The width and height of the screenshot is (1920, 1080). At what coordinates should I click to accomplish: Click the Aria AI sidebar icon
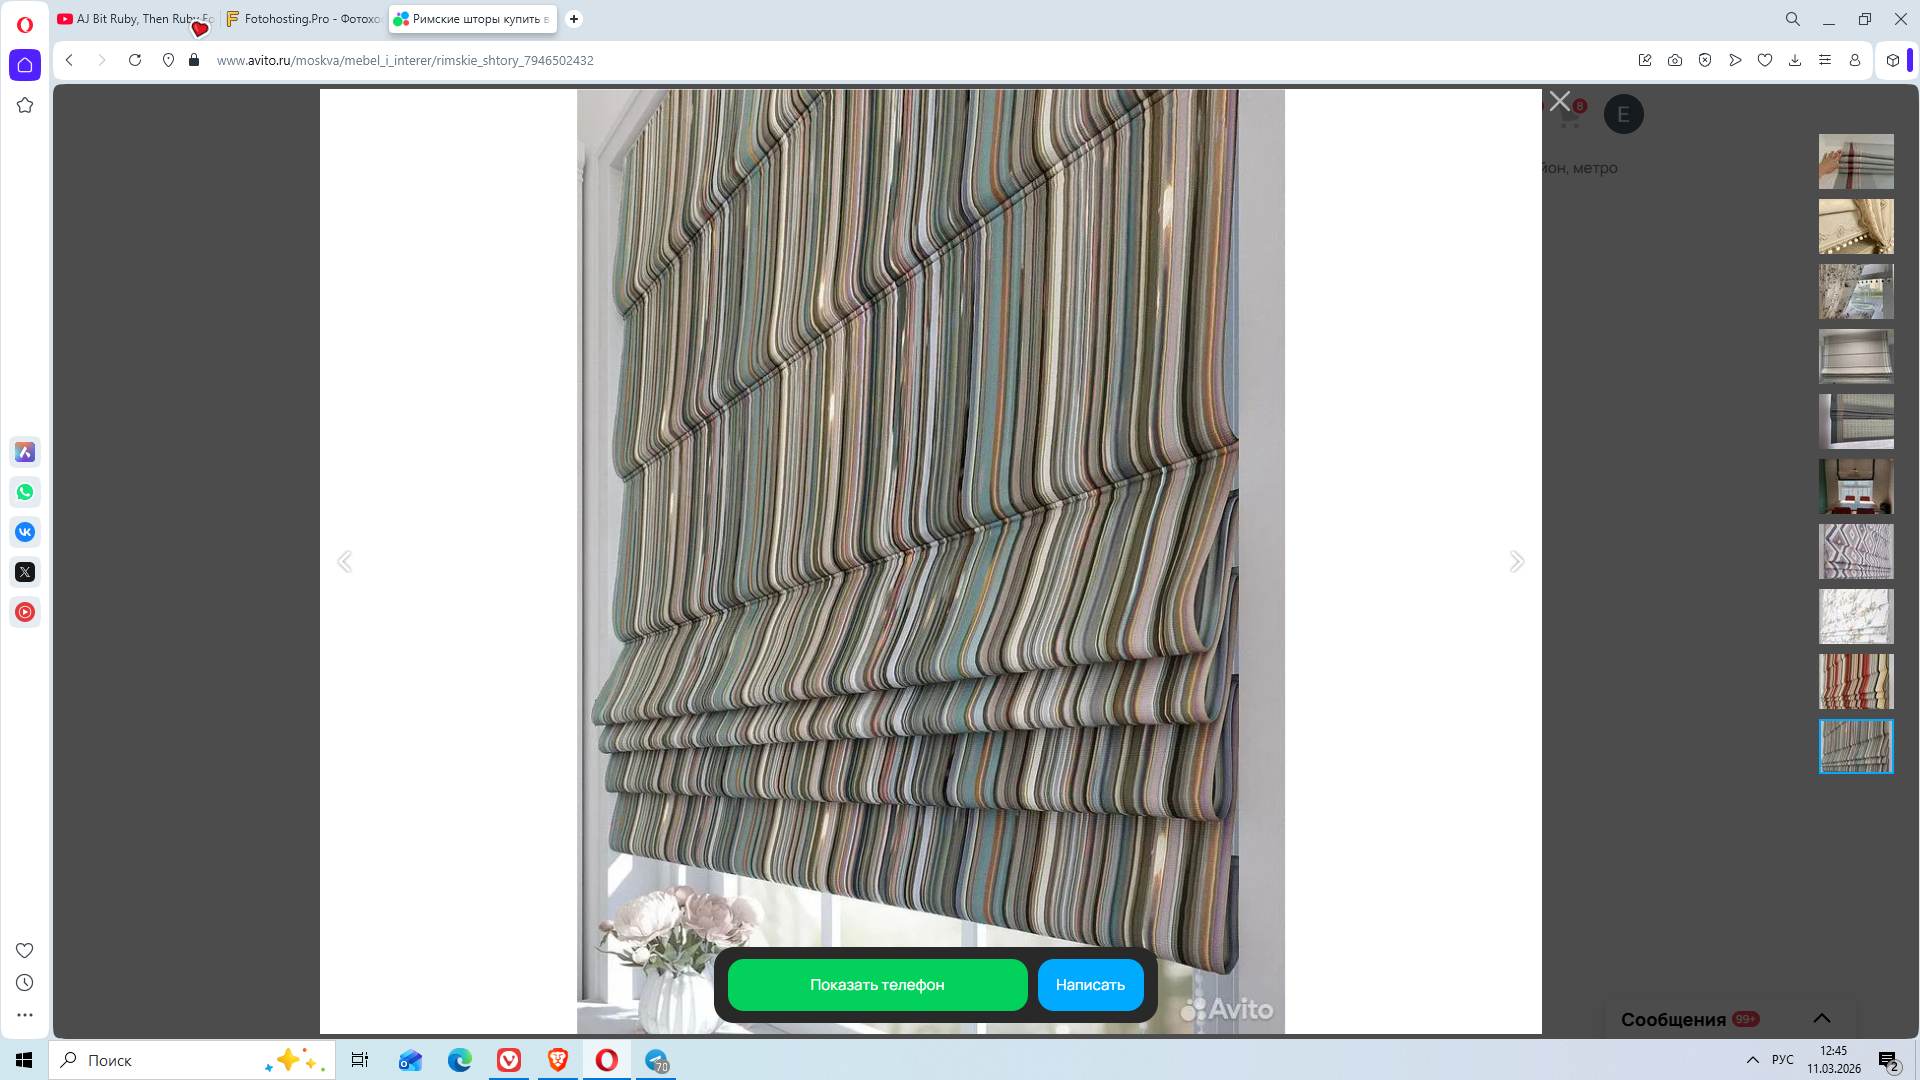tap(25, 452)
